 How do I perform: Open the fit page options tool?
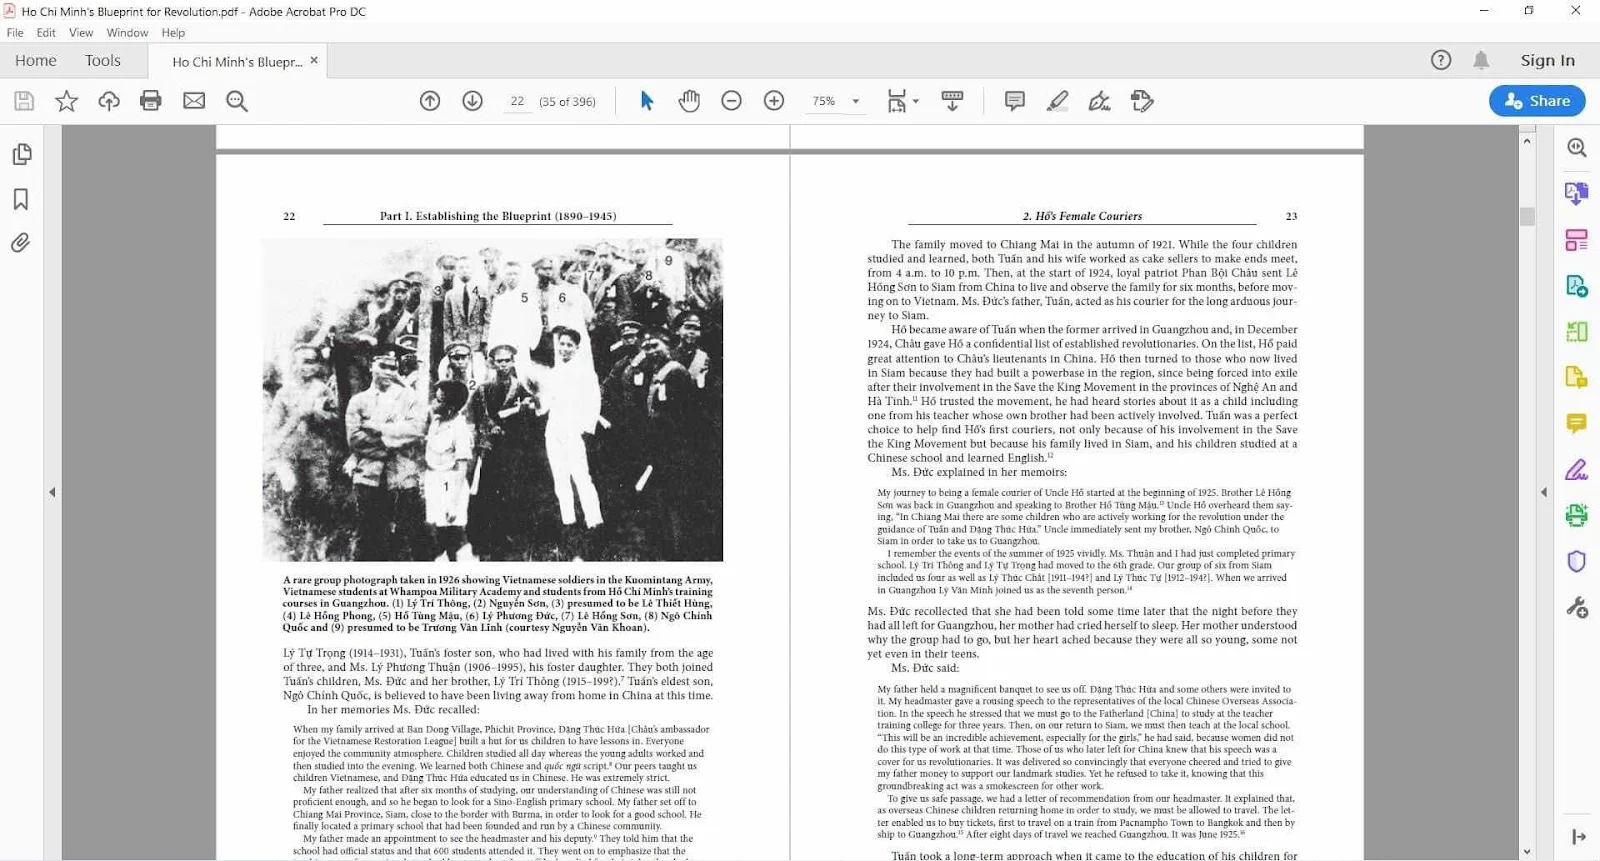902,101
